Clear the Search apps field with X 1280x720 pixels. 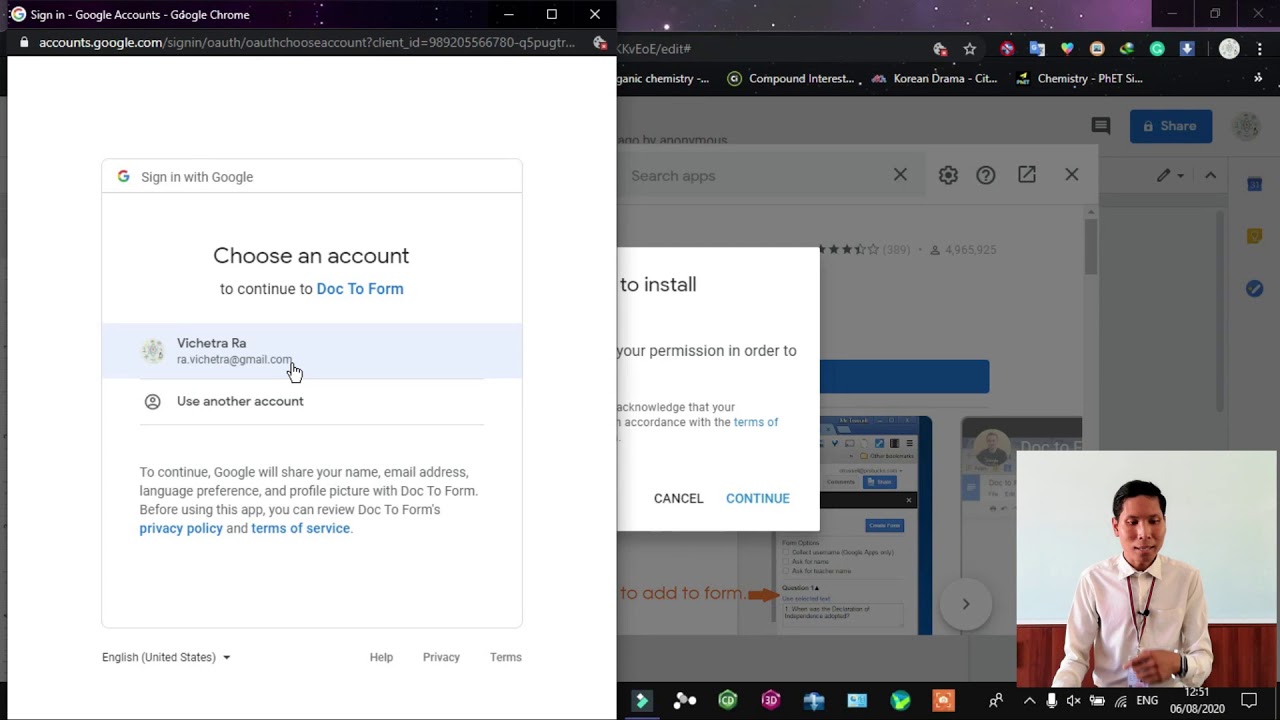point(900,175)
